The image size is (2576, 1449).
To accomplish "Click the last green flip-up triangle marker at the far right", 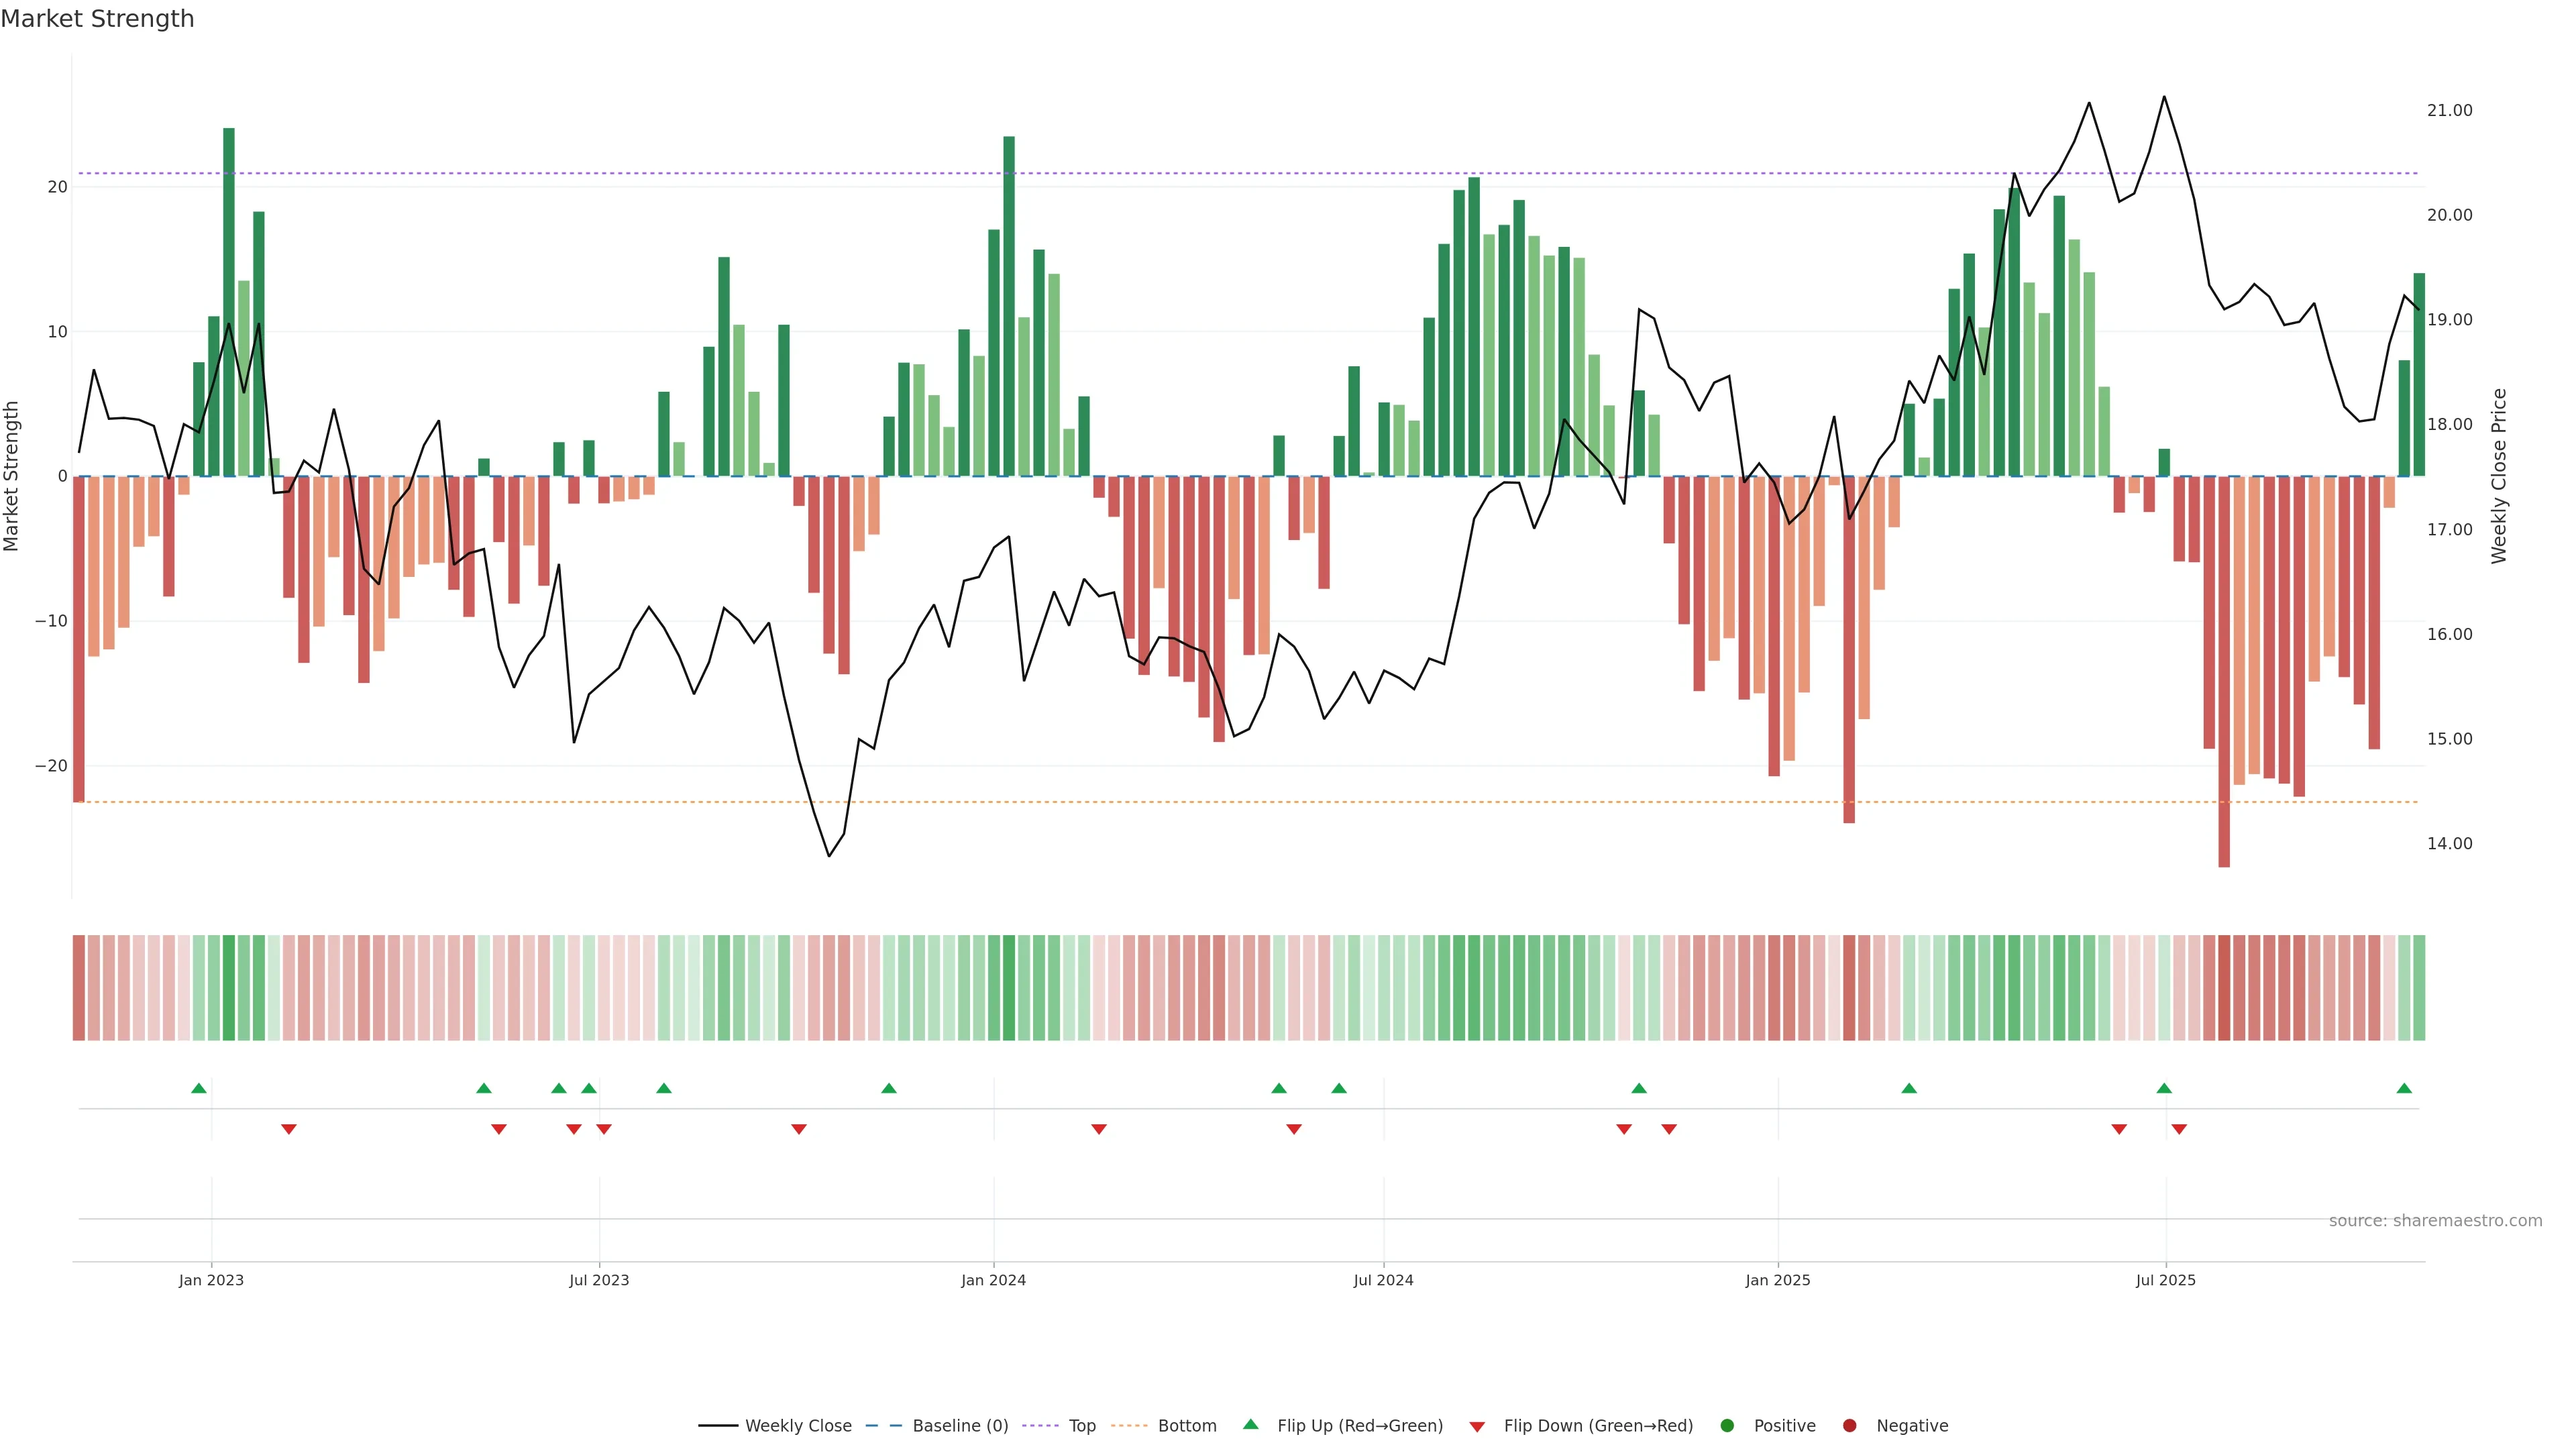I will click(x=2404, y=1088).
